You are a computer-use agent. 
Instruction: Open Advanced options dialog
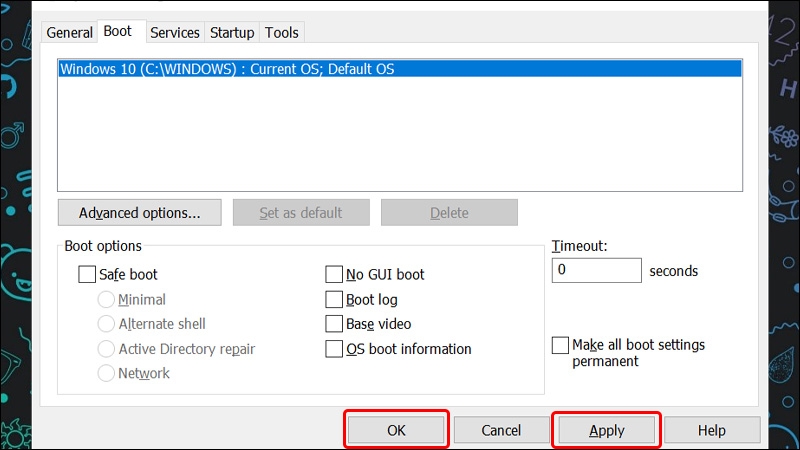click(x=140, y=213)
